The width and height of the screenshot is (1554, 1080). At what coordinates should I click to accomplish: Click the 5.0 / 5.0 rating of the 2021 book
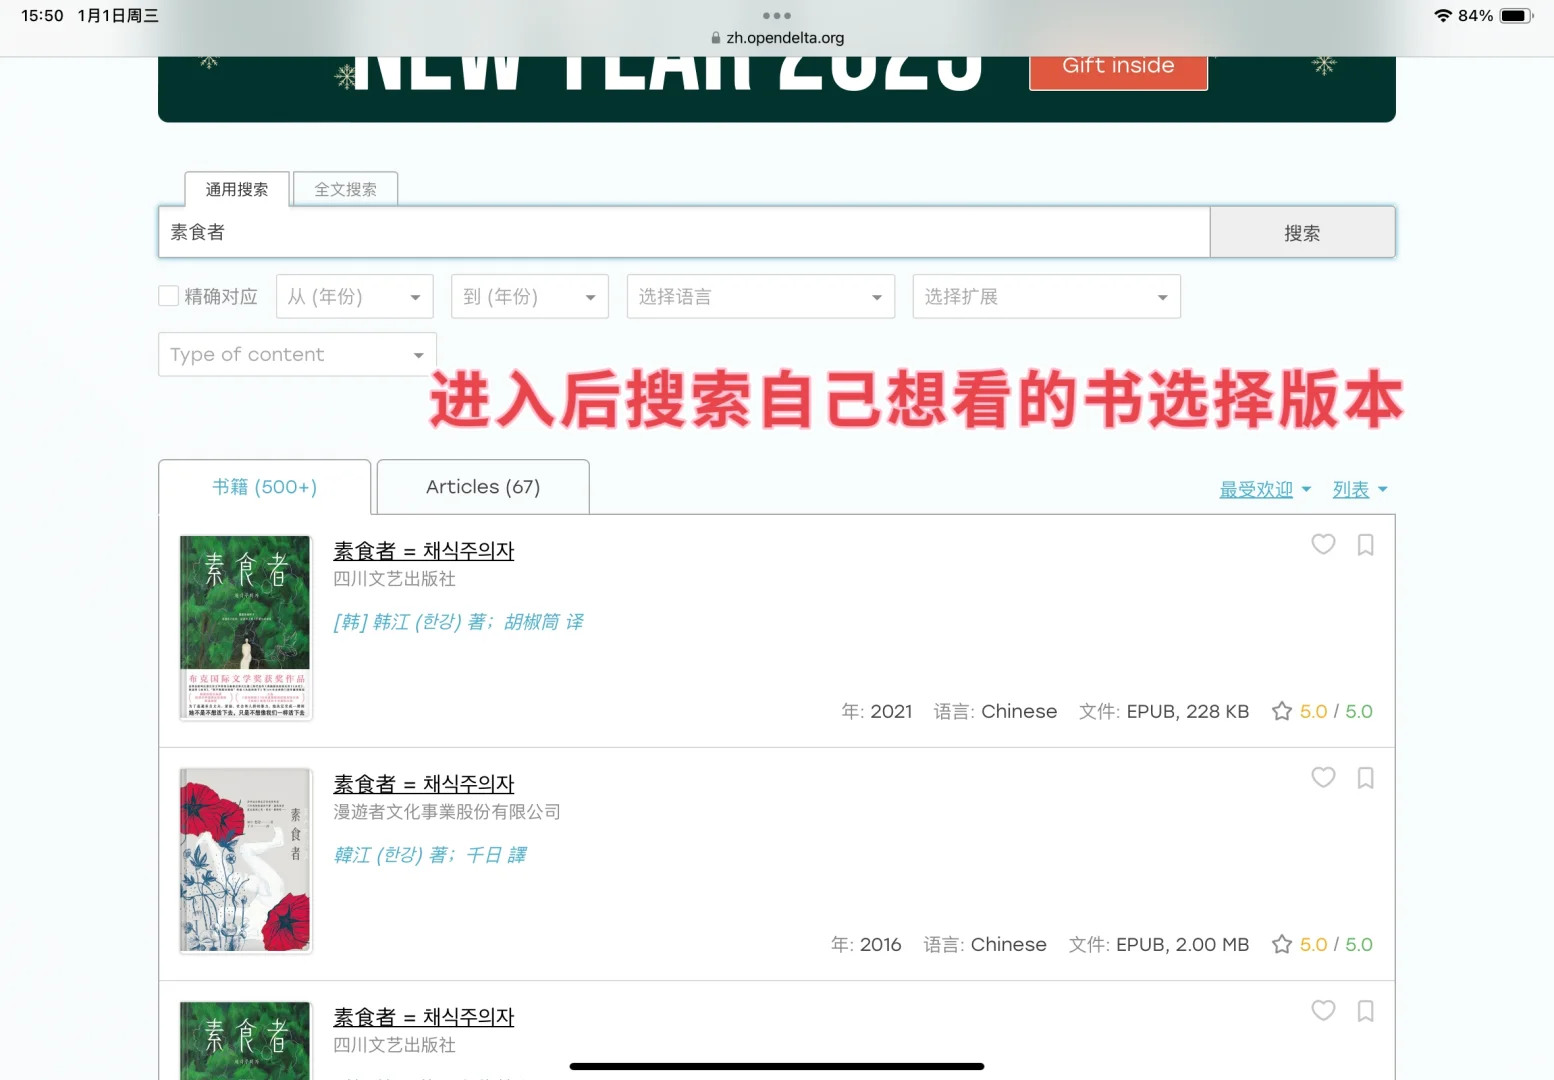coord(1336,711)
